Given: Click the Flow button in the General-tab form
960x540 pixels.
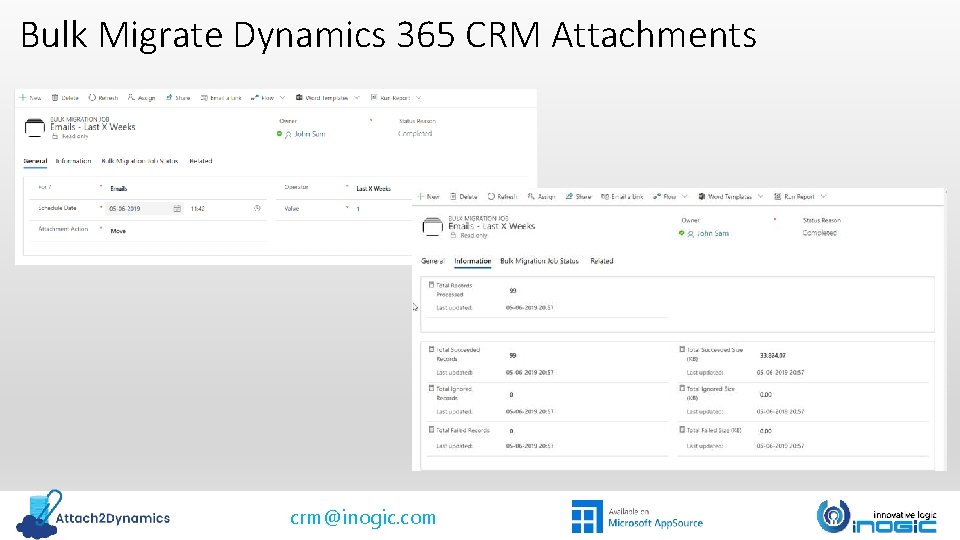Looking at the screenshot, I should tap(263, 97).
